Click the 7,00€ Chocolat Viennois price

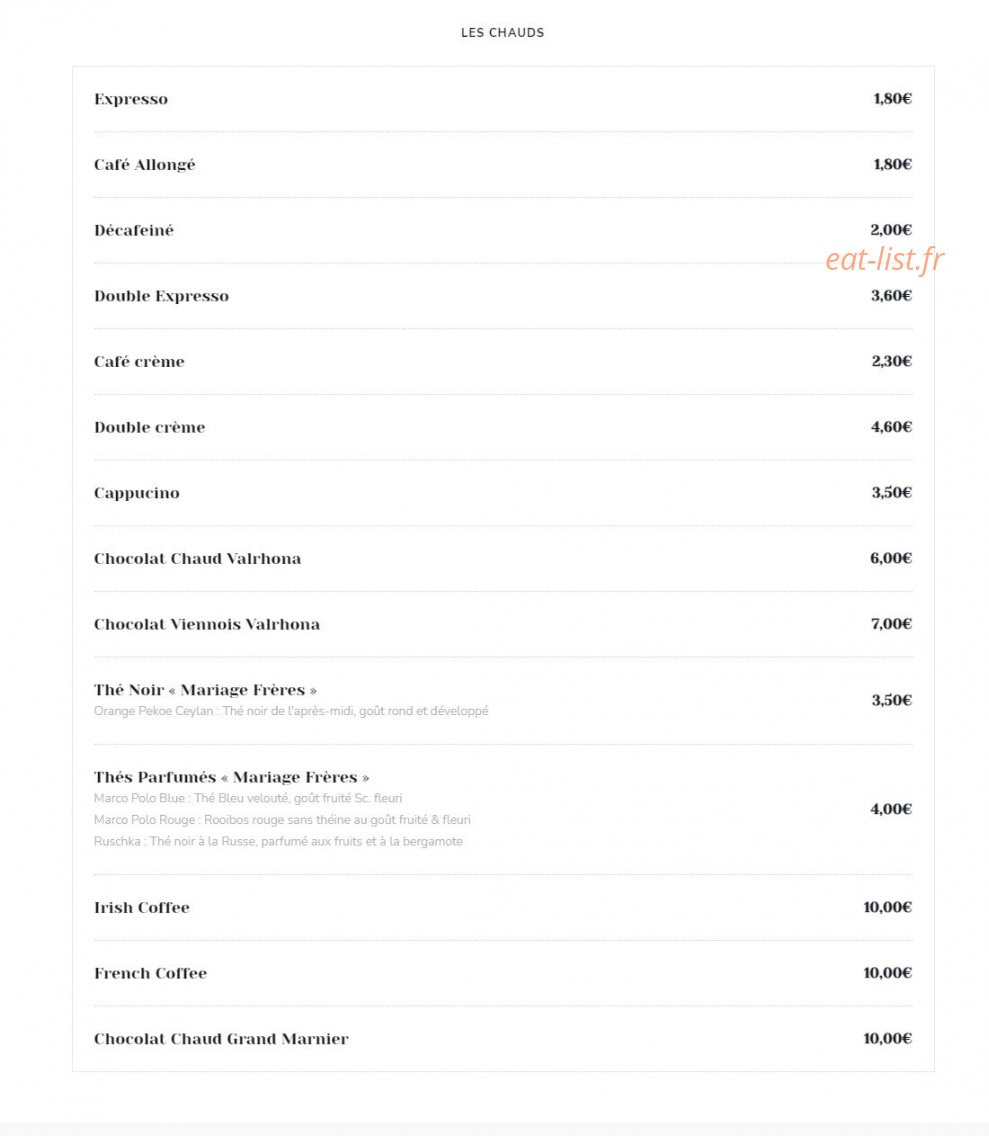point(890,624)
